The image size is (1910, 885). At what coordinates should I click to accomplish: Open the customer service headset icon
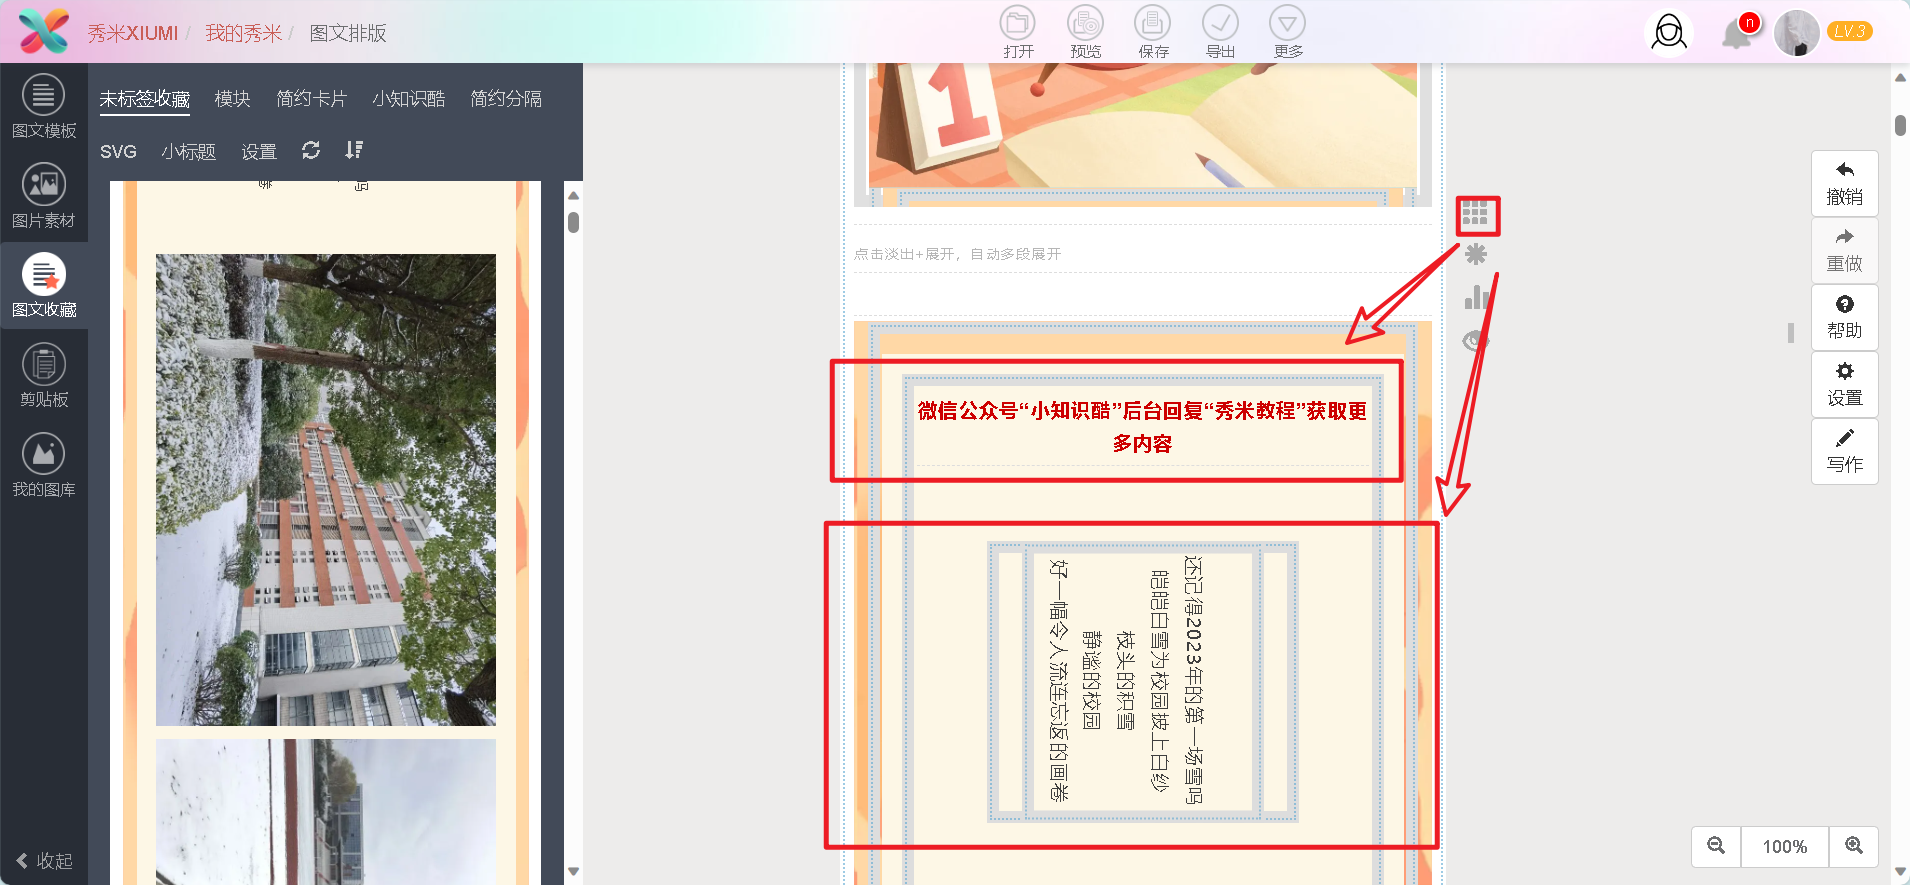1668,33
